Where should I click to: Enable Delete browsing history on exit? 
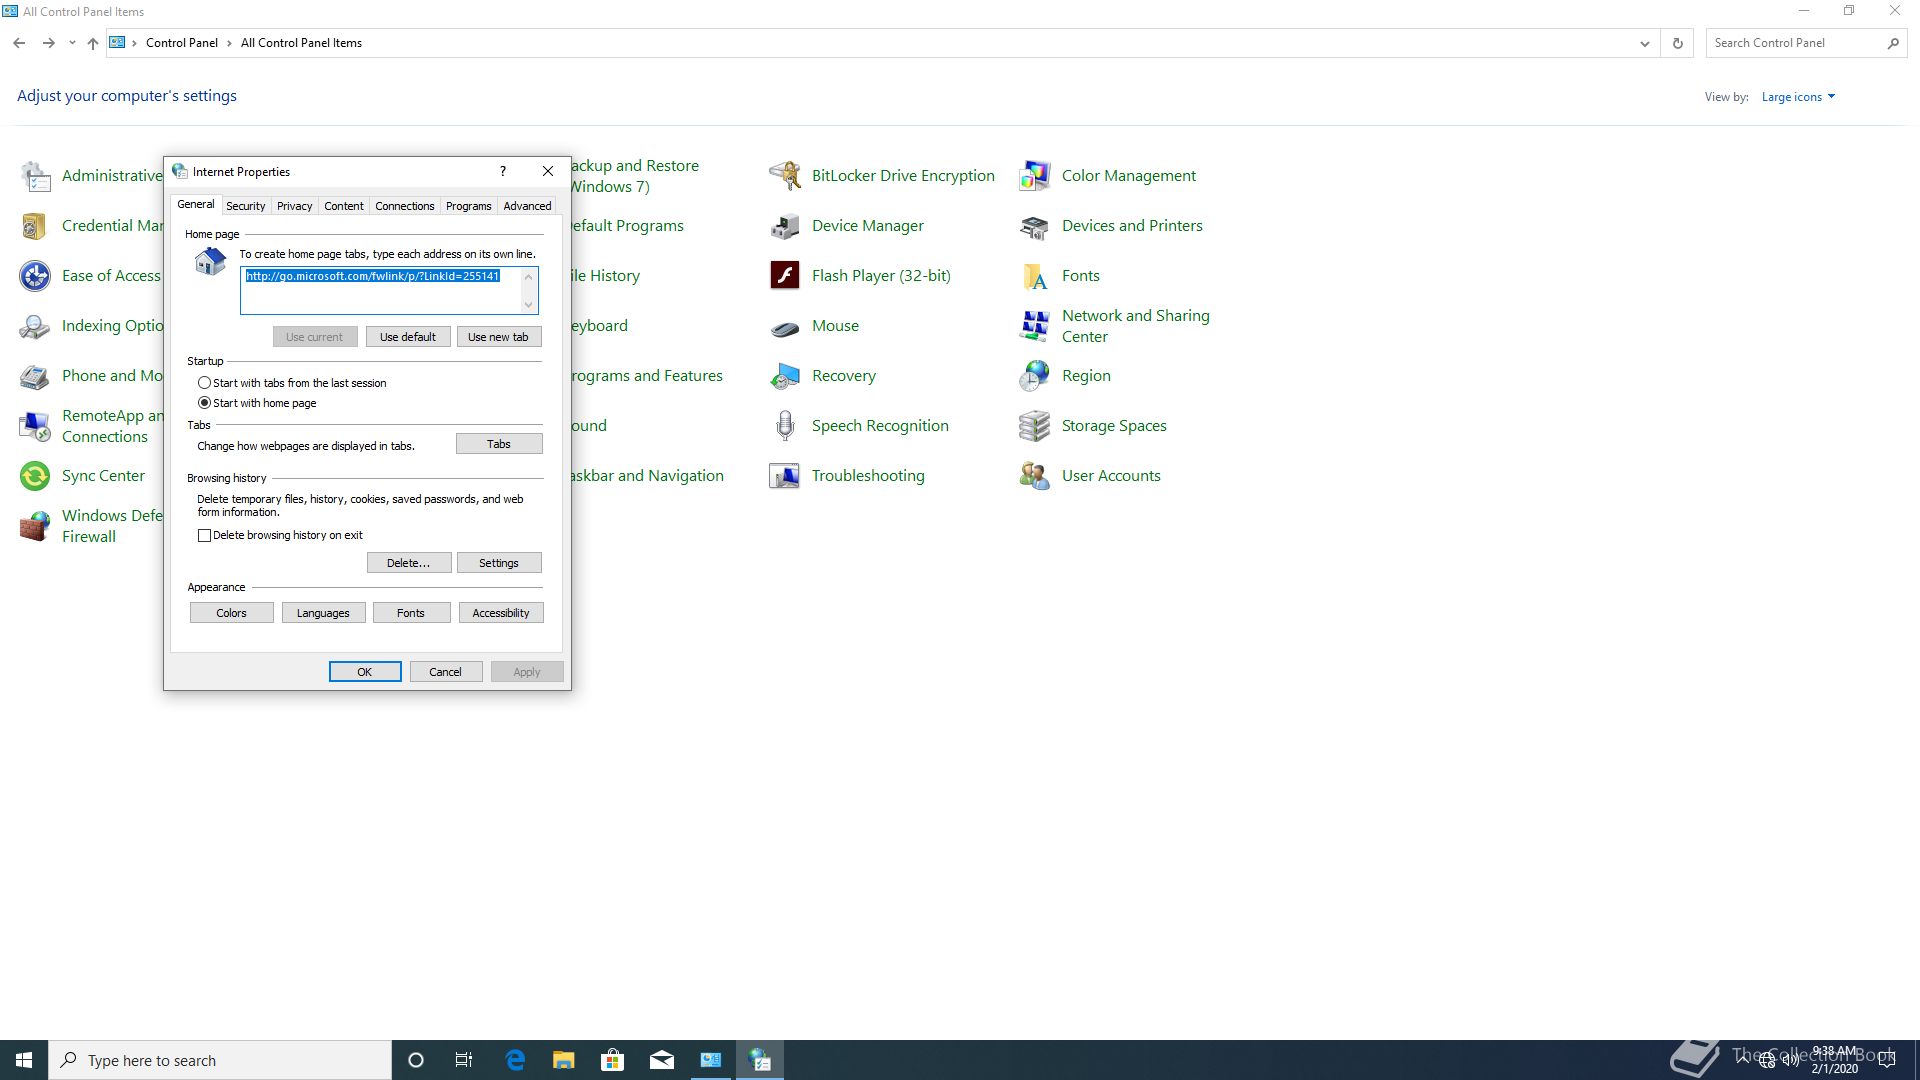(205, 536)
